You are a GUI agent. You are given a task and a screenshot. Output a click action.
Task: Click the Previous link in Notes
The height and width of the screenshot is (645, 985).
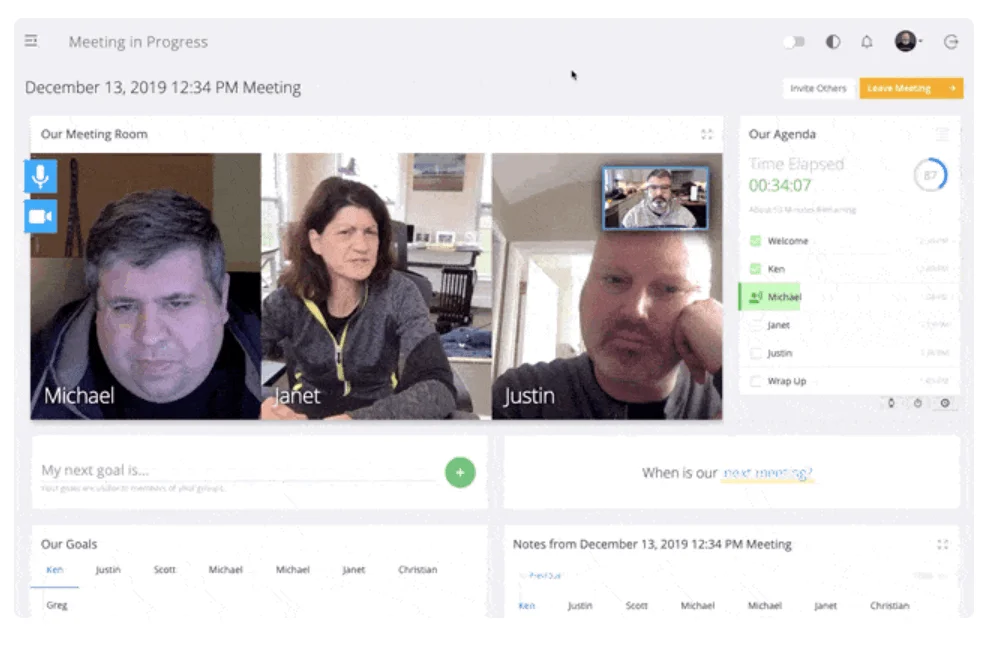544,575
